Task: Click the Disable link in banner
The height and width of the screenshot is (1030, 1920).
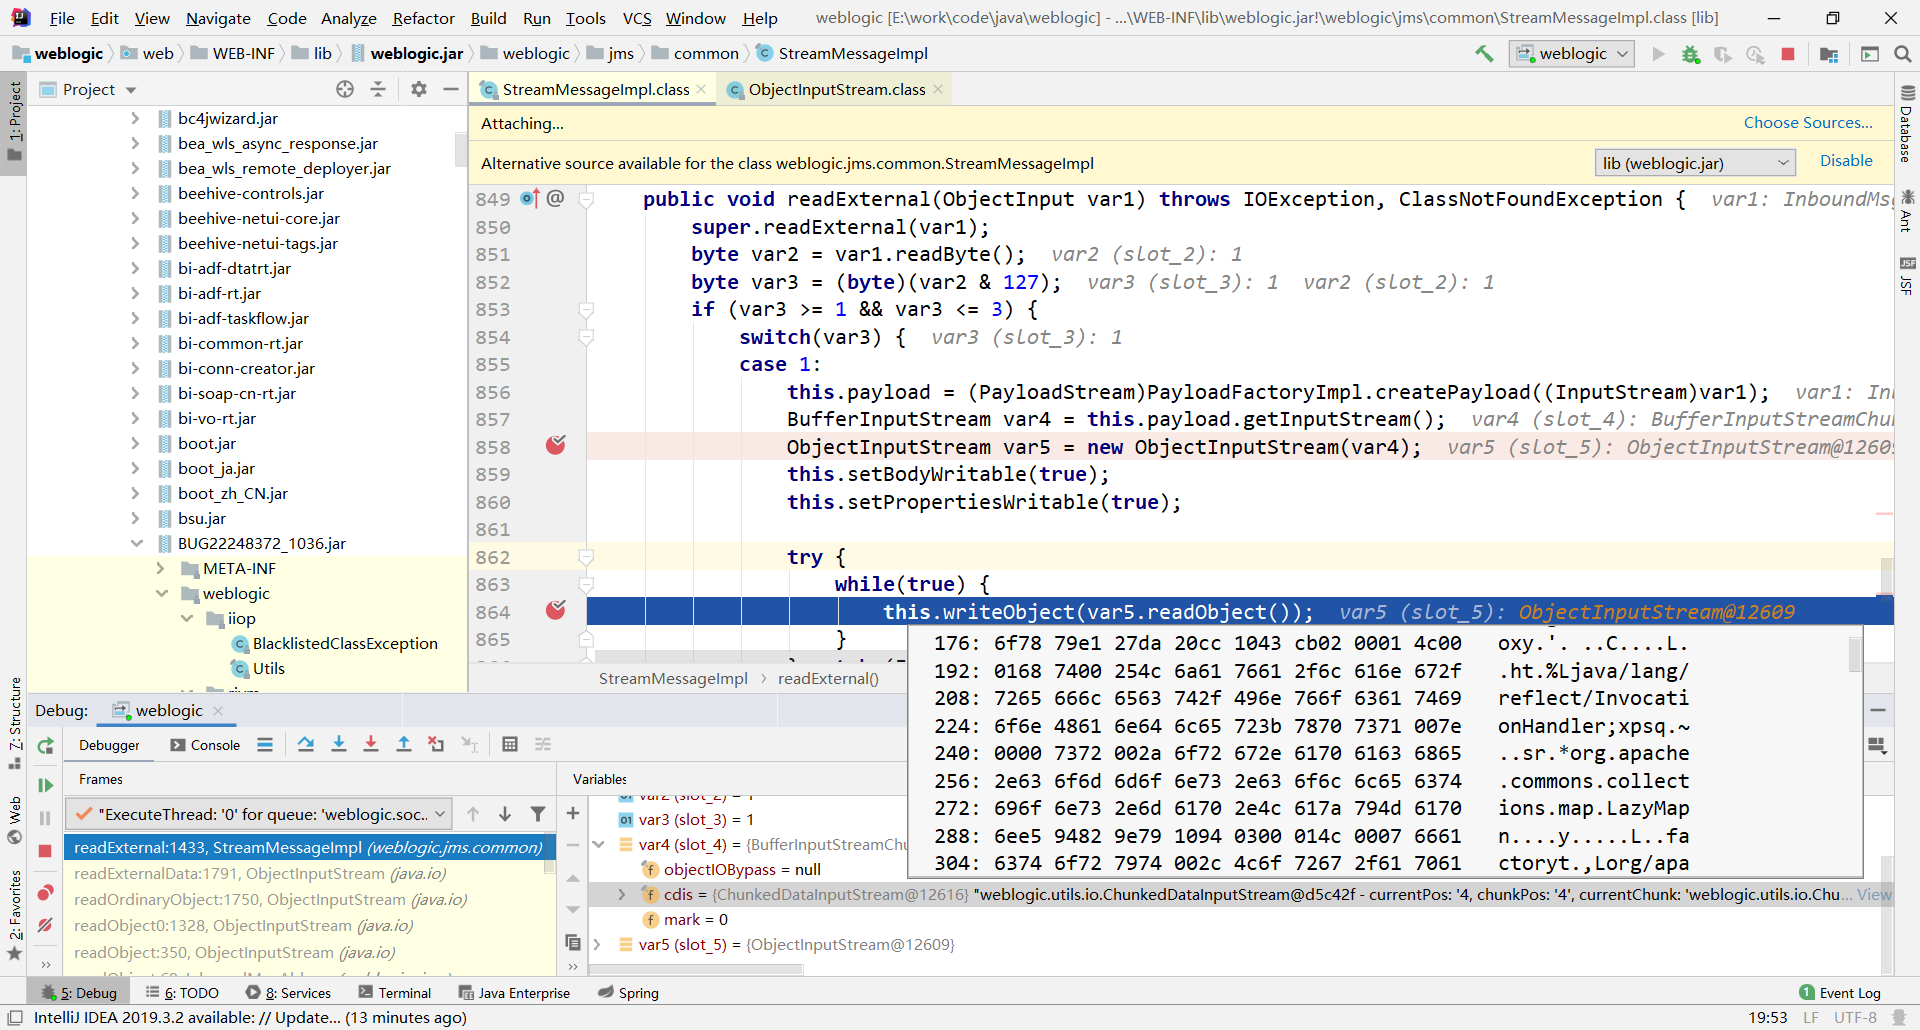Action: (x=1846, y=160)
